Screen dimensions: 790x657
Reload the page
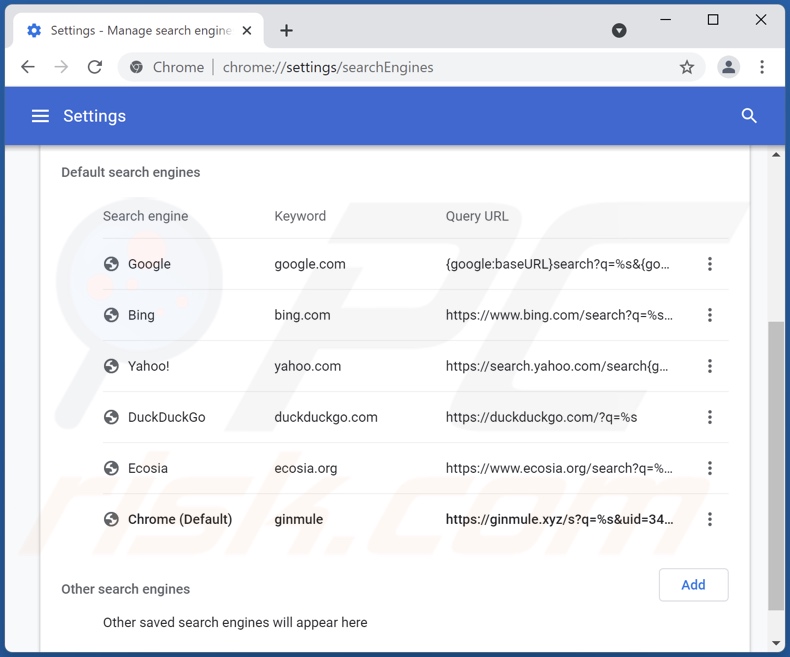pyautogui.click(x=95, y=67)
